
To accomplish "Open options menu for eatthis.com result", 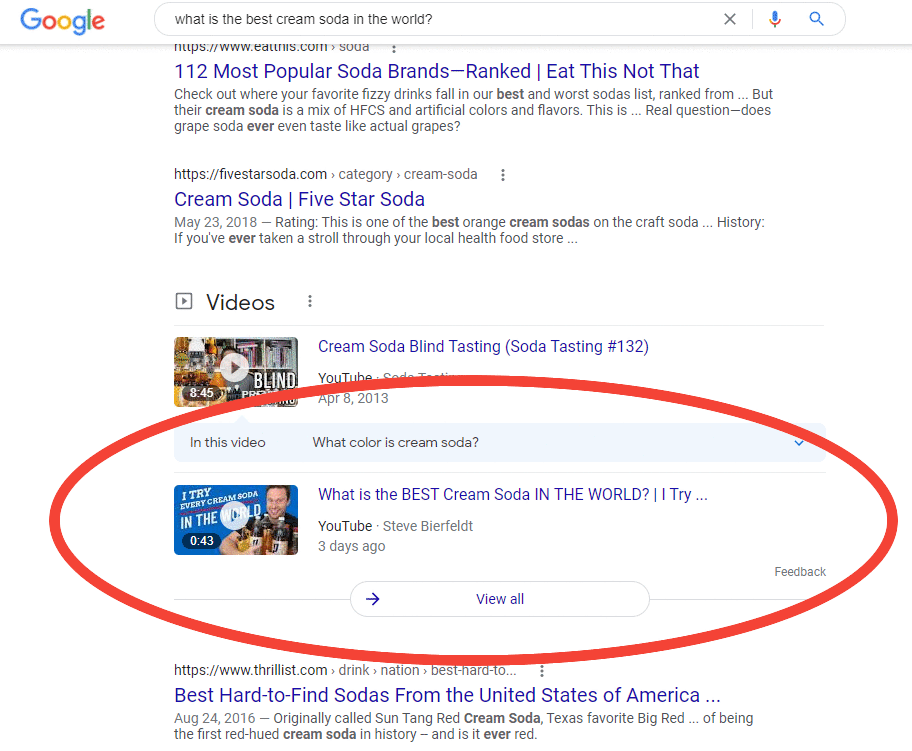I will [x=394, y=48].
